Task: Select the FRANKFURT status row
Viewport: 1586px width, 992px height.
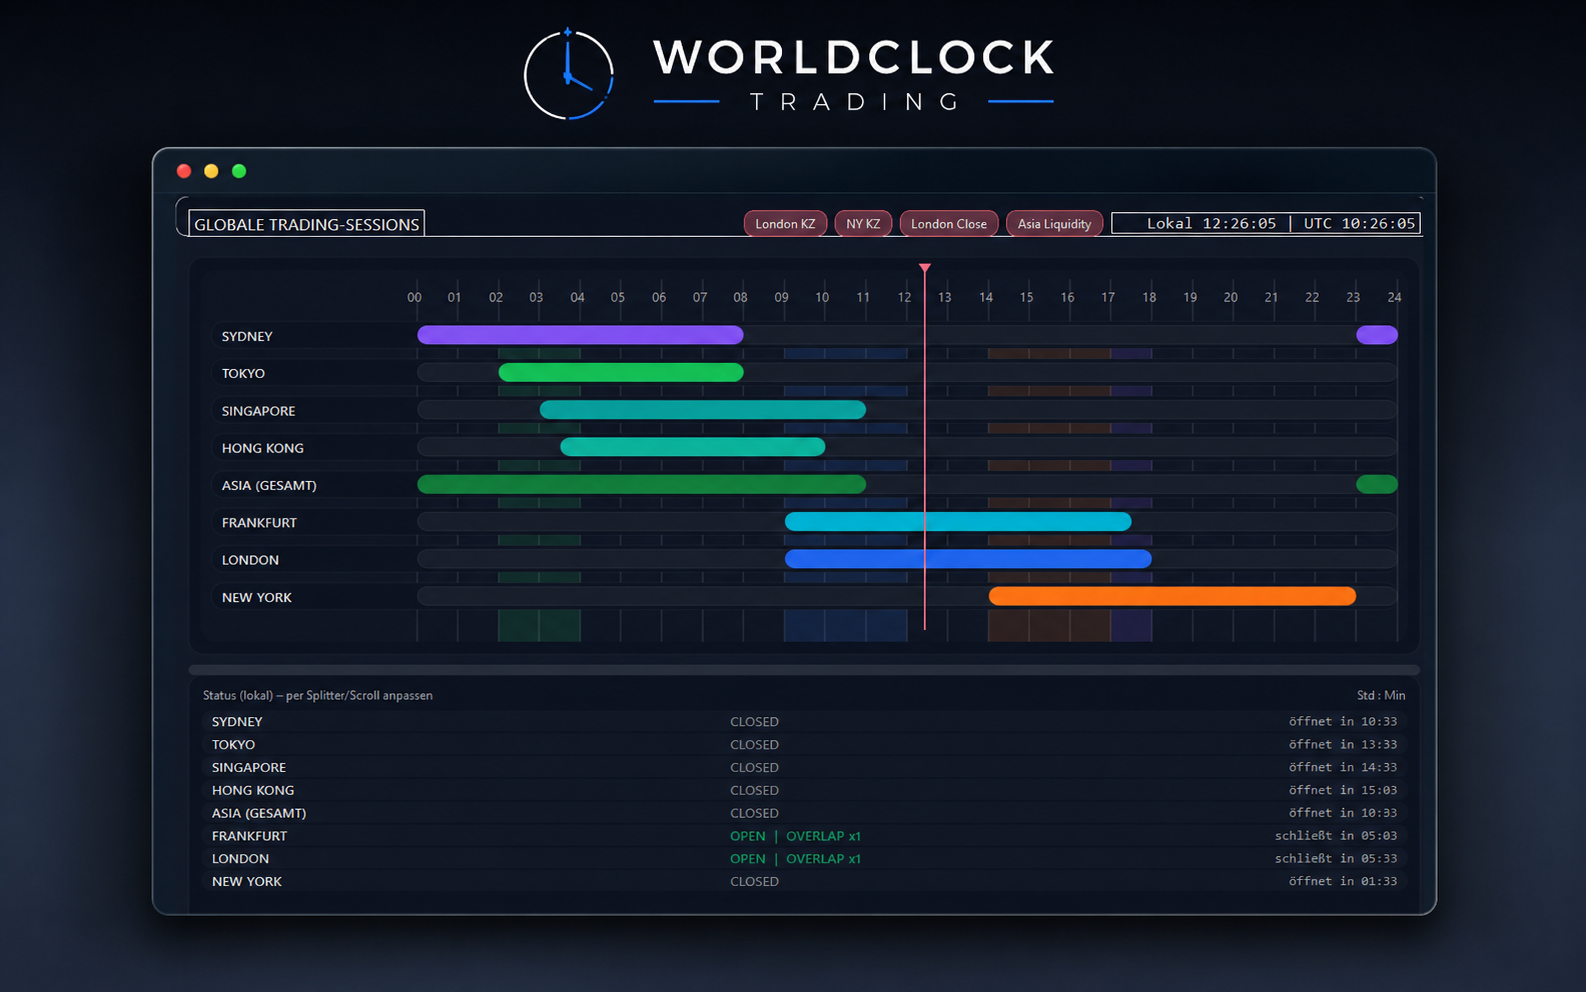Action: tap(804, 836)
